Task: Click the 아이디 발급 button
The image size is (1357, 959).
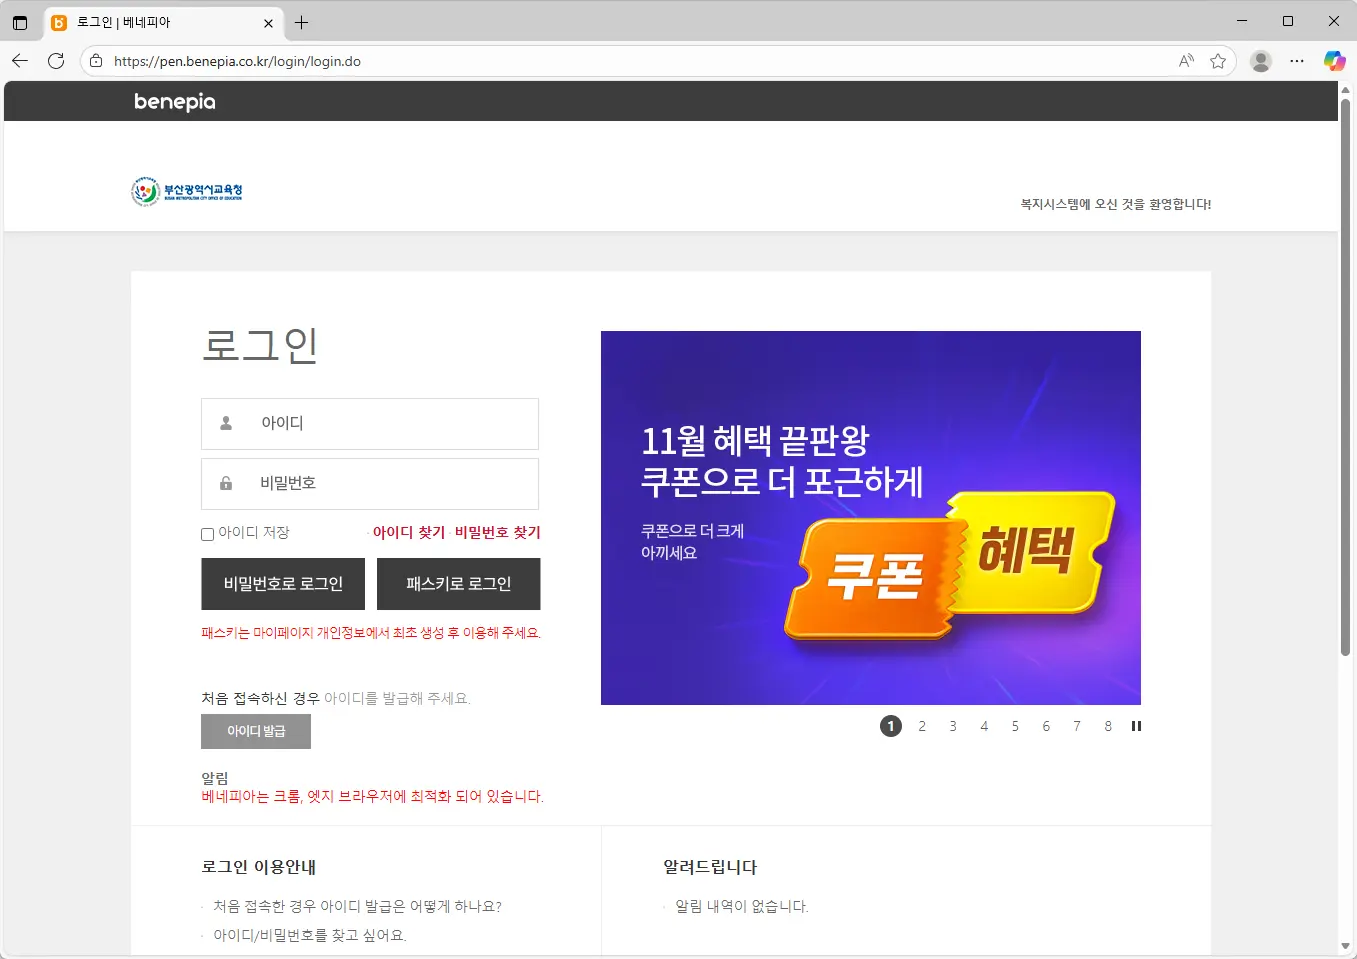Action: pos(256,731)
